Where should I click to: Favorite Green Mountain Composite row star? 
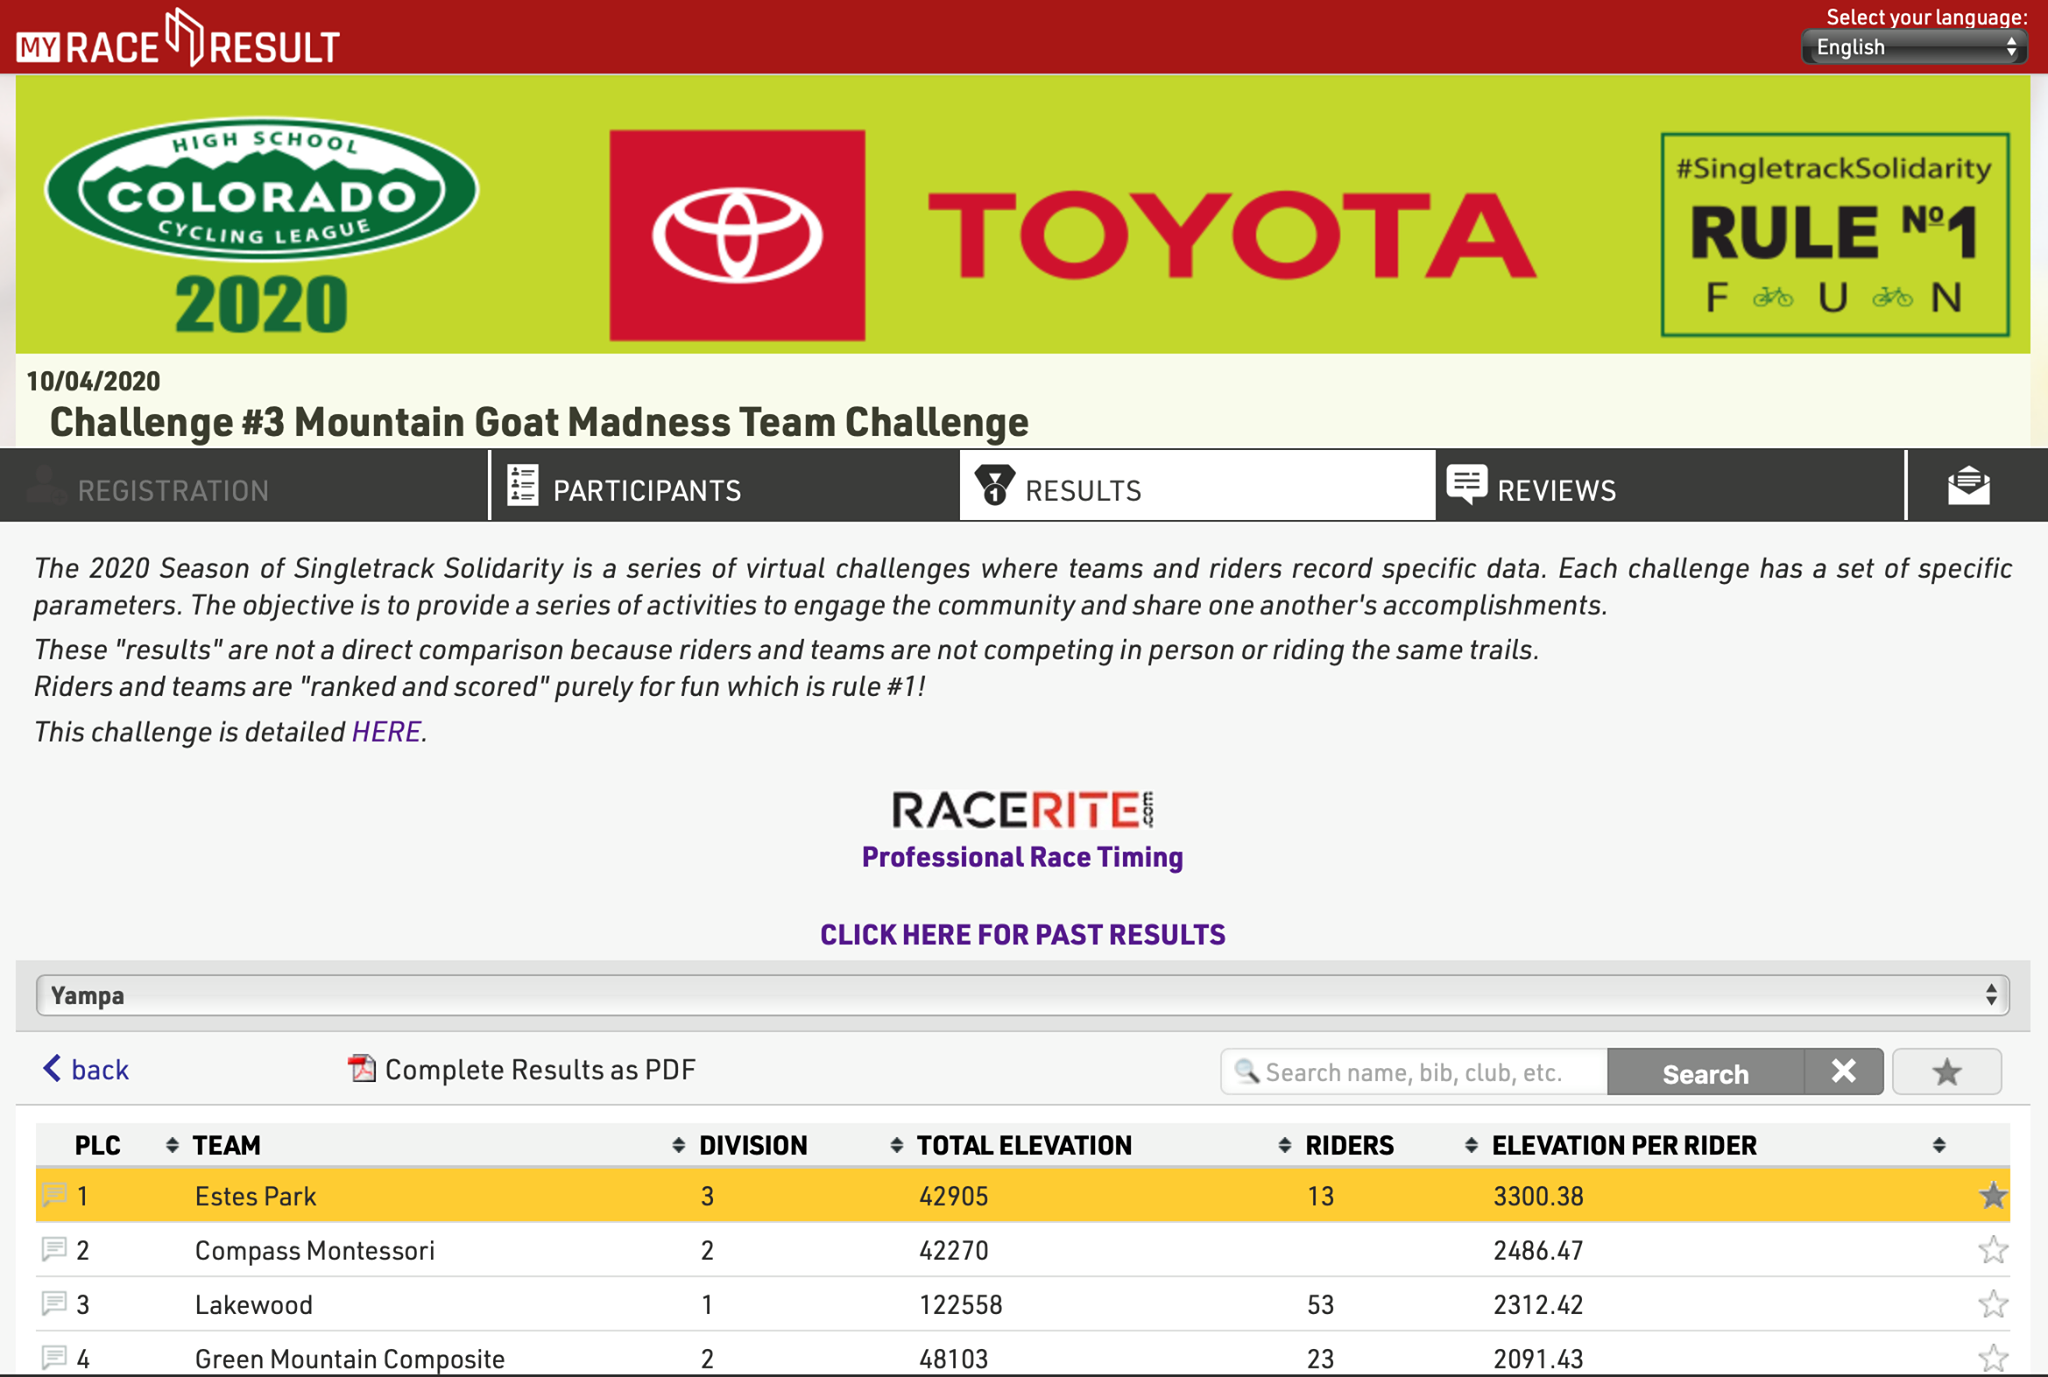tap(1993, 1358)
